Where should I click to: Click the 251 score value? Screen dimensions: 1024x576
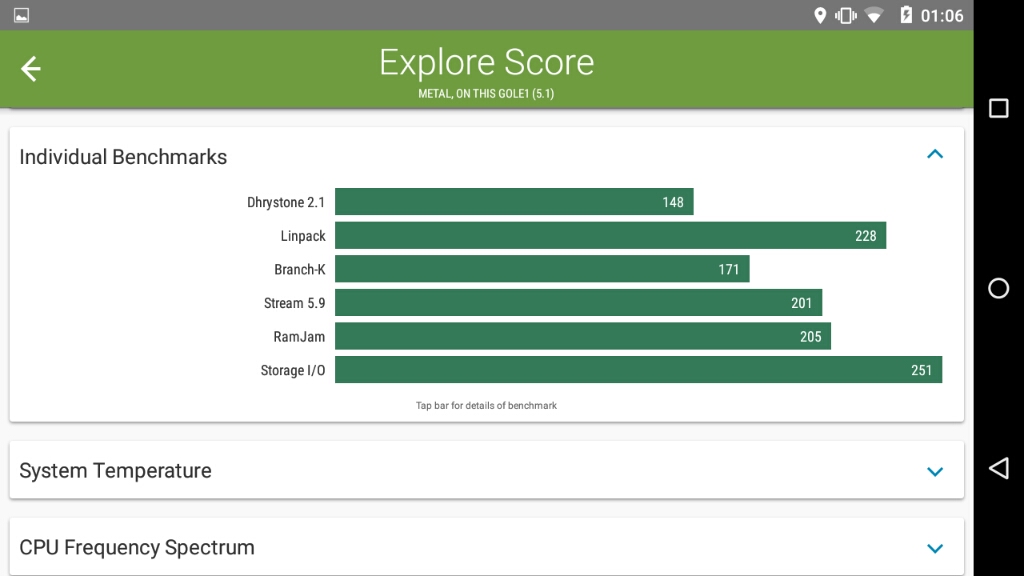tap(921, 370)
